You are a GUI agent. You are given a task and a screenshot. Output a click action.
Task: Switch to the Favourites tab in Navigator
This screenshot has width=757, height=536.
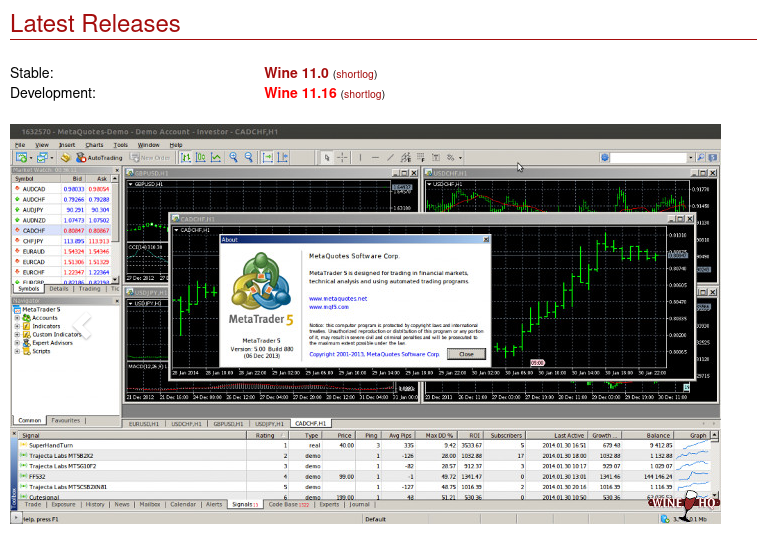pos(66,420)
